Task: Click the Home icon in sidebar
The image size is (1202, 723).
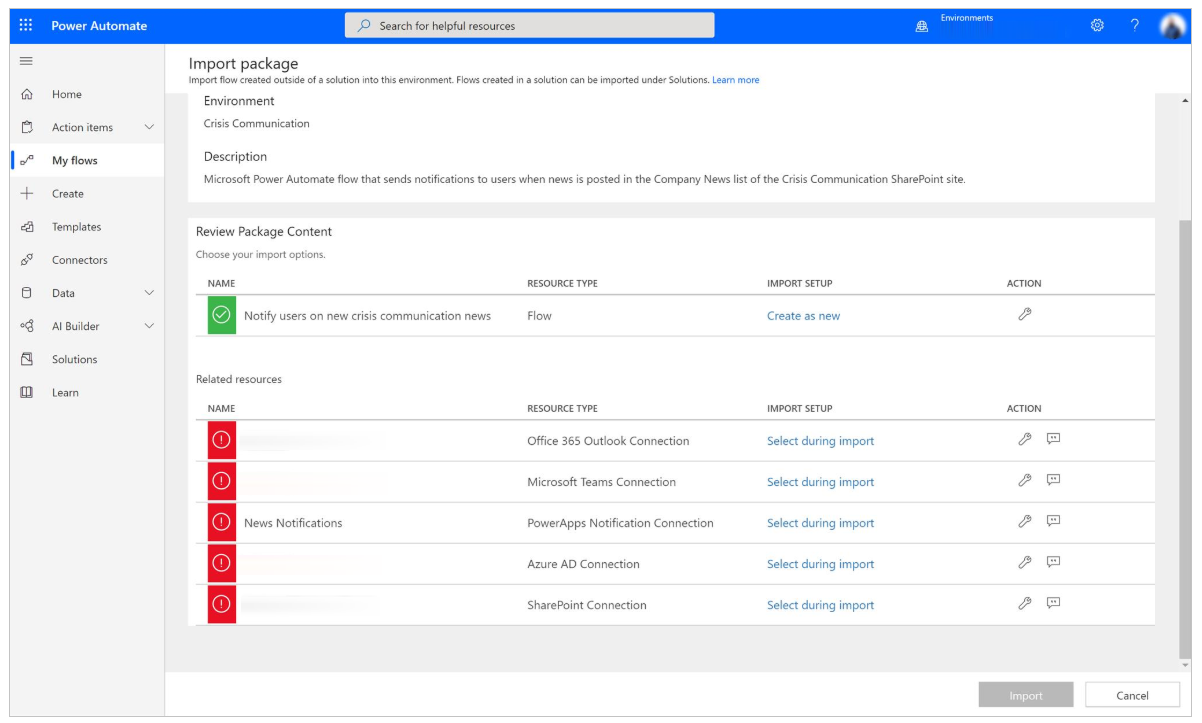Action: (27, 94)
